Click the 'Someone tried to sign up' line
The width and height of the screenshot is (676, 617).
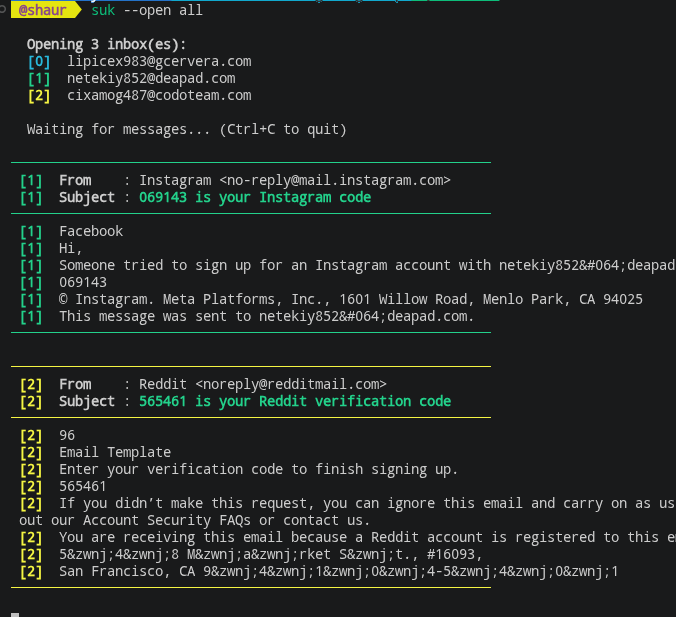coord(367,265)
